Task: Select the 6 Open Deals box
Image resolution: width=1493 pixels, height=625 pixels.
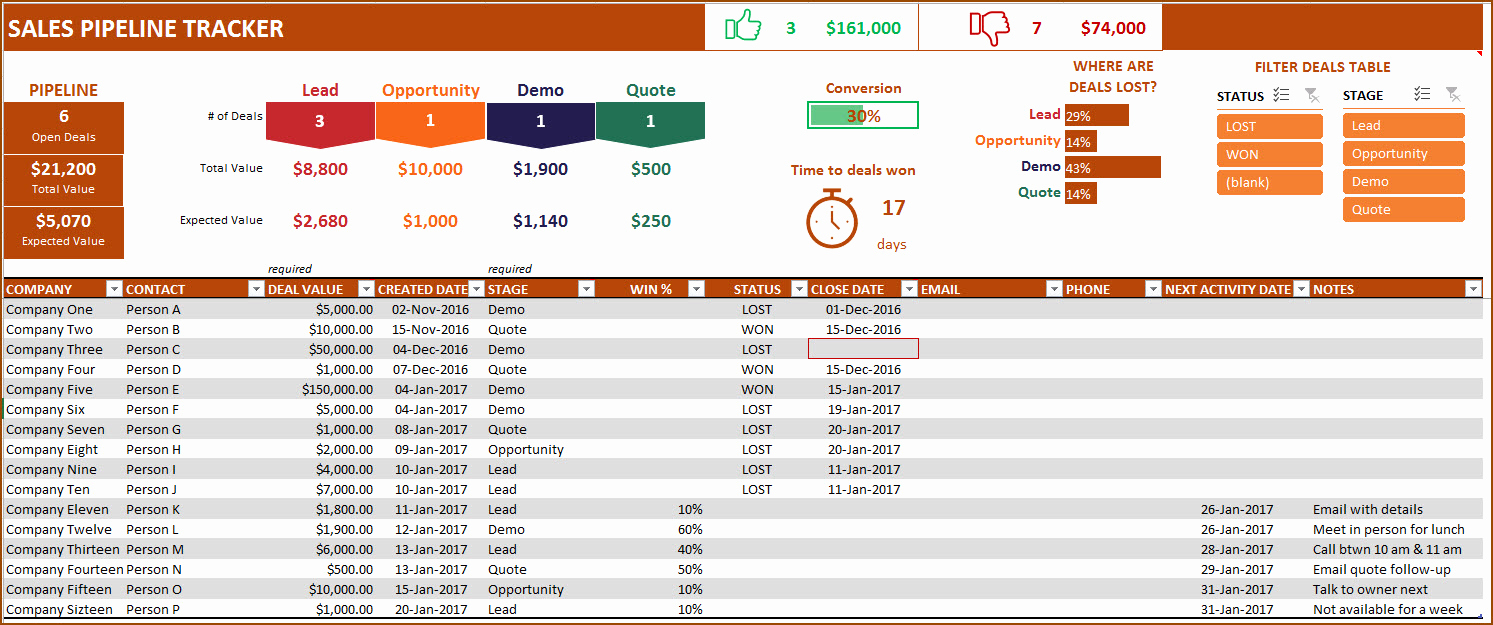Action: pos(64,127)
